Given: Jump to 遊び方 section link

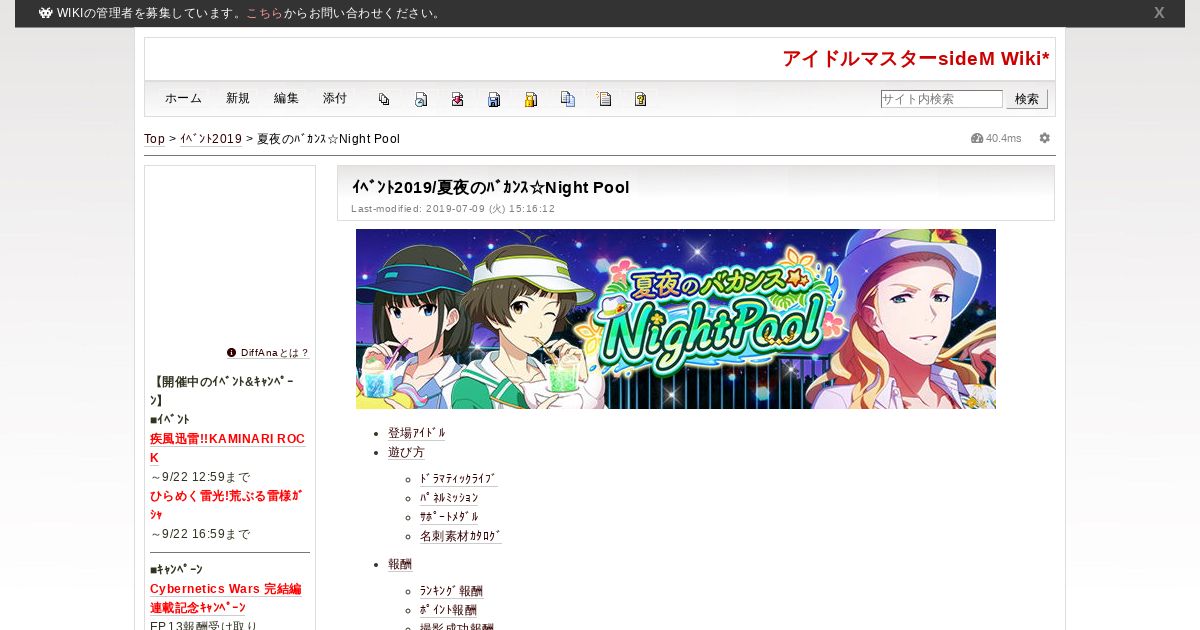Looking at the screenshot, I should pos(406,452).
